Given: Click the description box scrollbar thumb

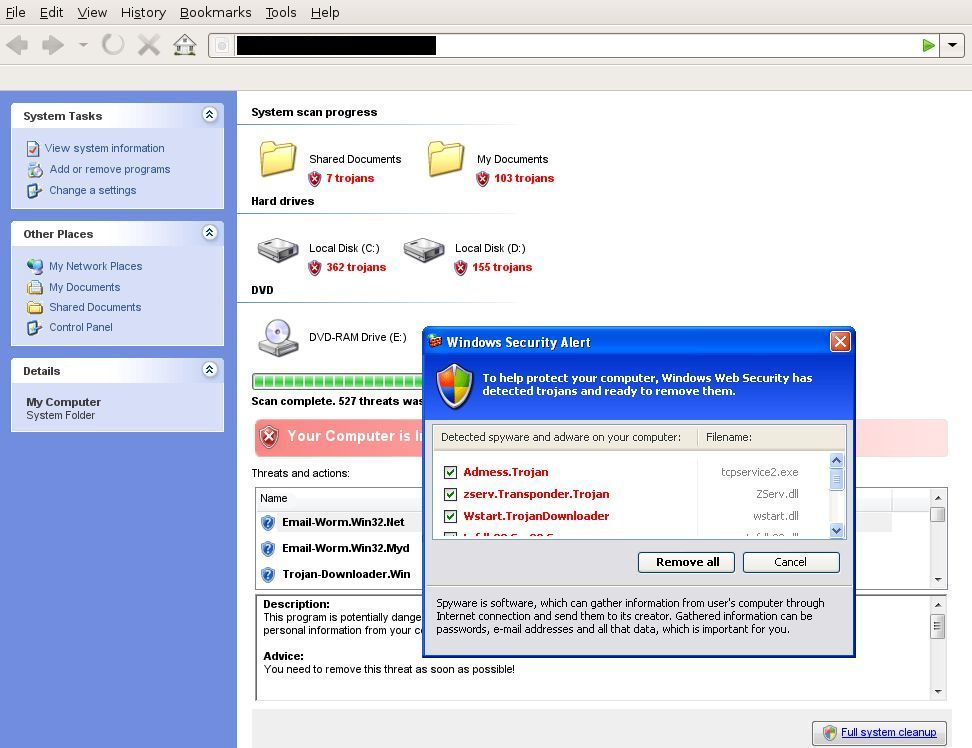Looking at the screenshot, I should pyautogui.click(x=937, y=626).
